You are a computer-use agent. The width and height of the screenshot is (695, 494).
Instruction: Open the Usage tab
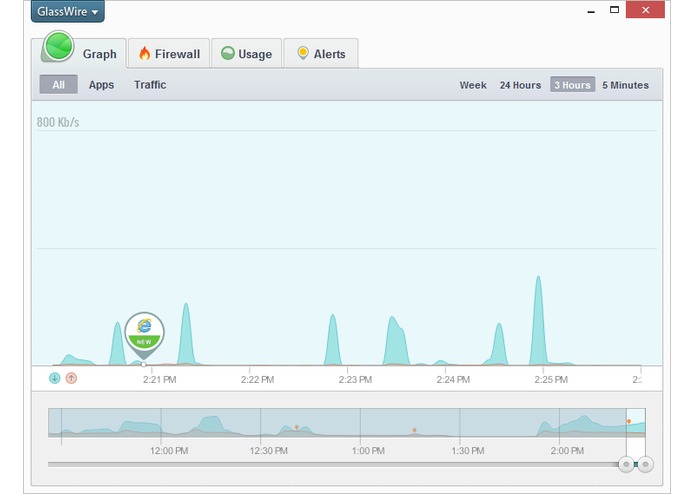tap(246, 54)
